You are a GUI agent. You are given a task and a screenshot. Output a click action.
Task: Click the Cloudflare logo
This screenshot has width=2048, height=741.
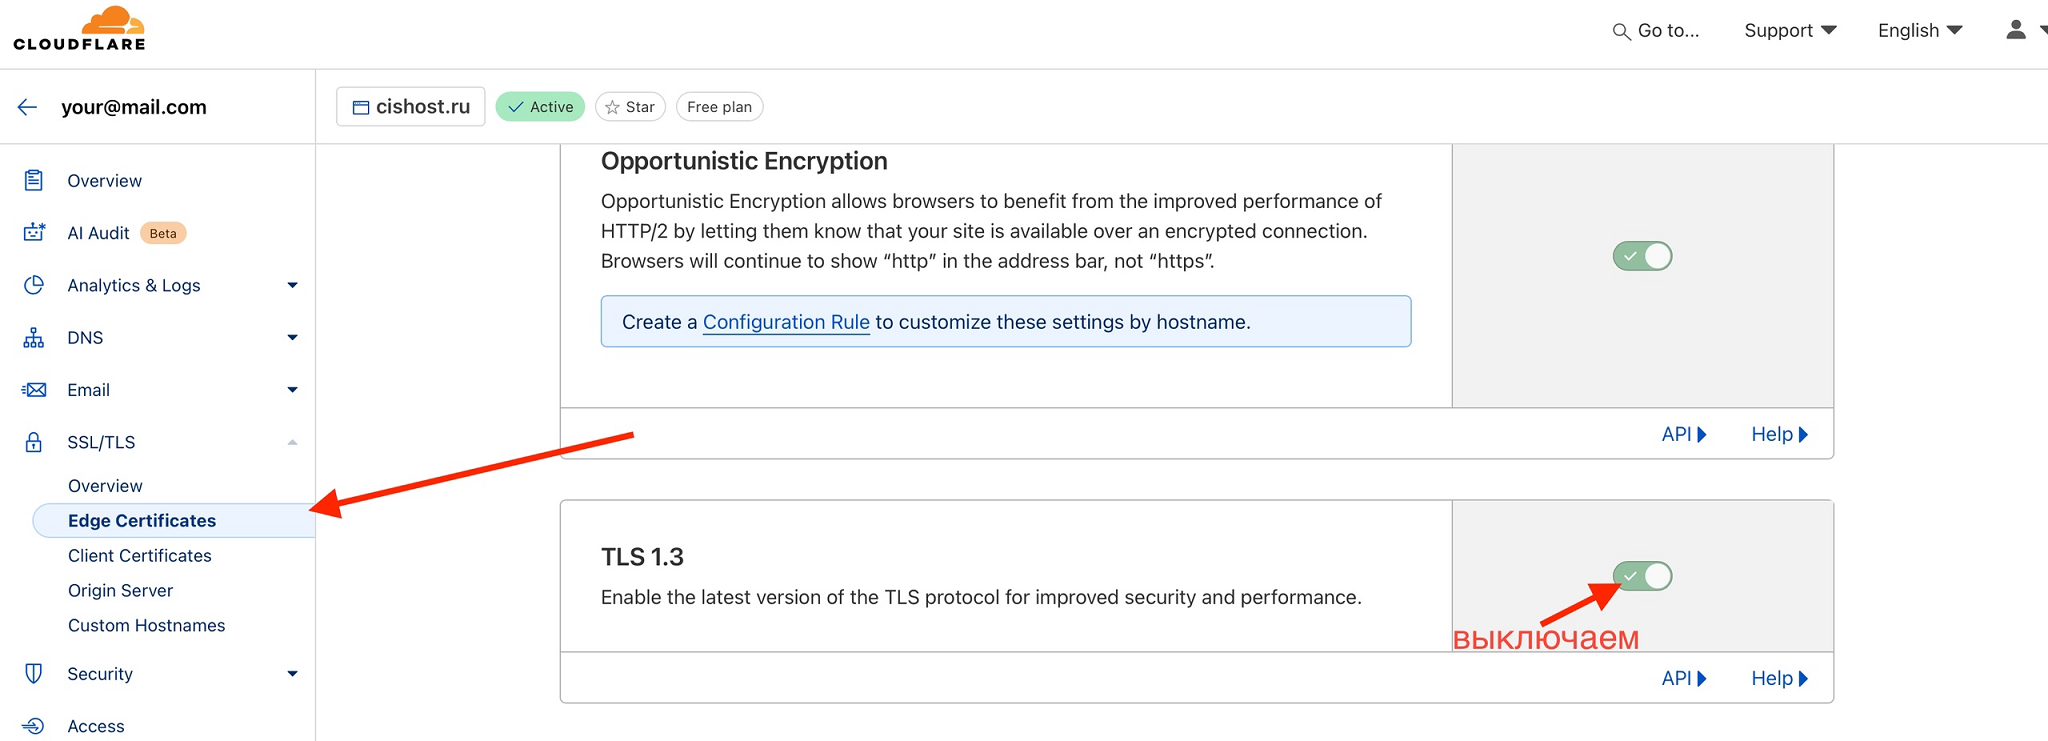point(80,28)
